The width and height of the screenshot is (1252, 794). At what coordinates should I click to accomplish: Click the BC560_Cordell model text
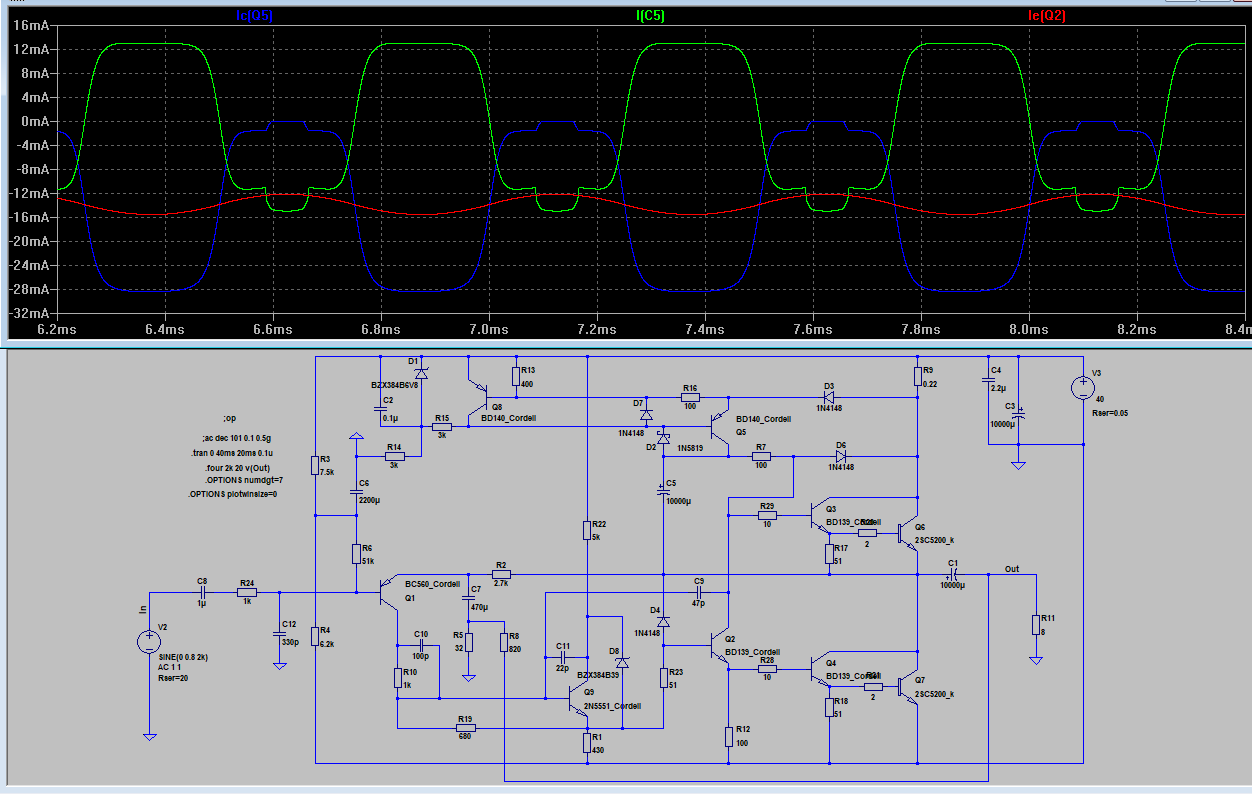pyautogui.click(x=433, y=584)
